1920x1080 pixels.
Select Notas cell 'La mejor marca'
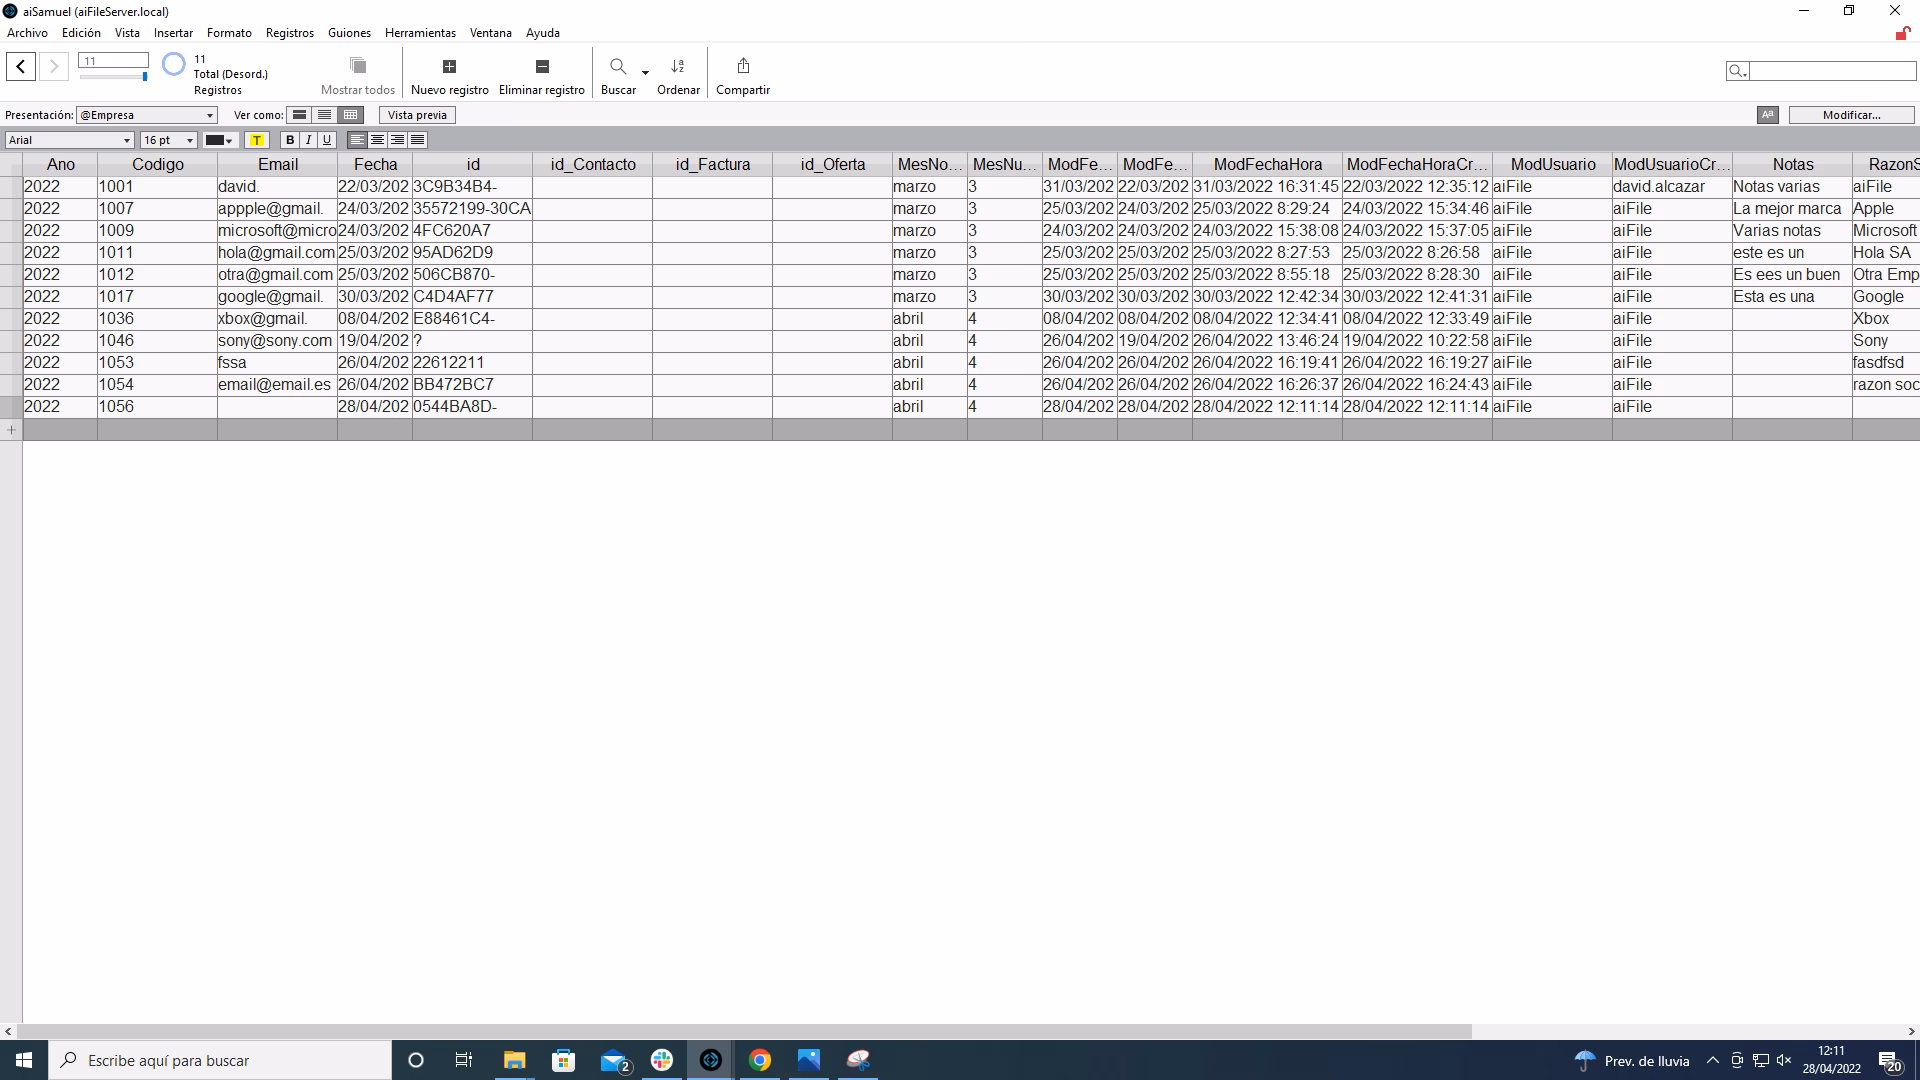[1792, 208]
